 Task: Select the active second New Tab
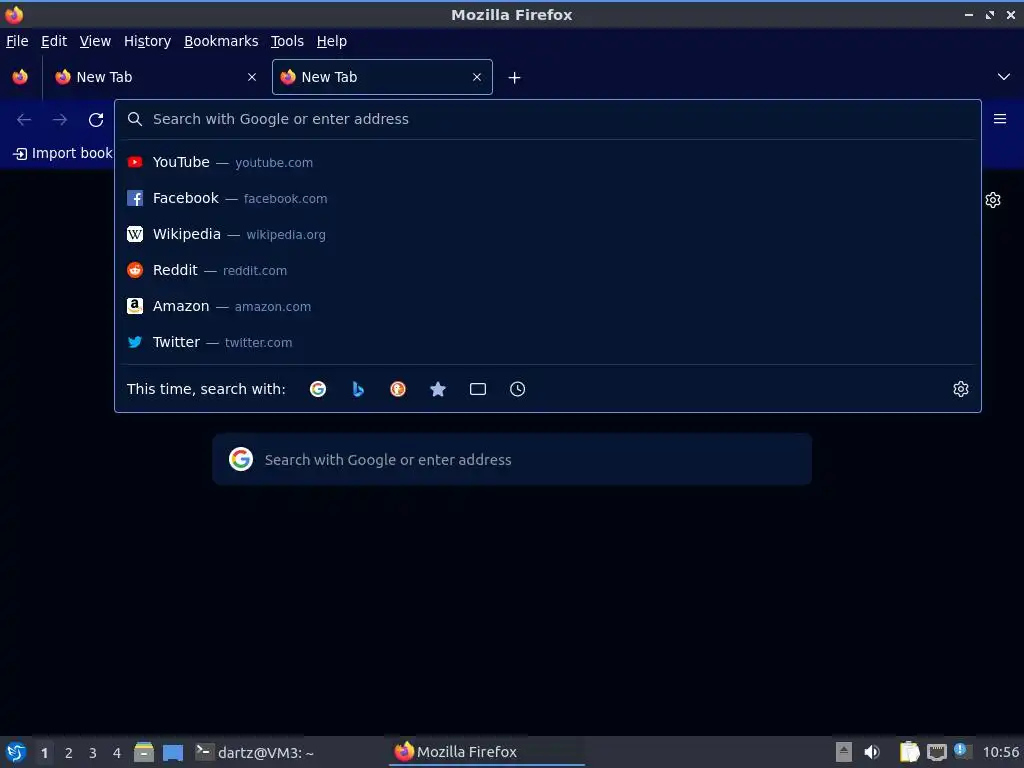[x=382, y=77]
